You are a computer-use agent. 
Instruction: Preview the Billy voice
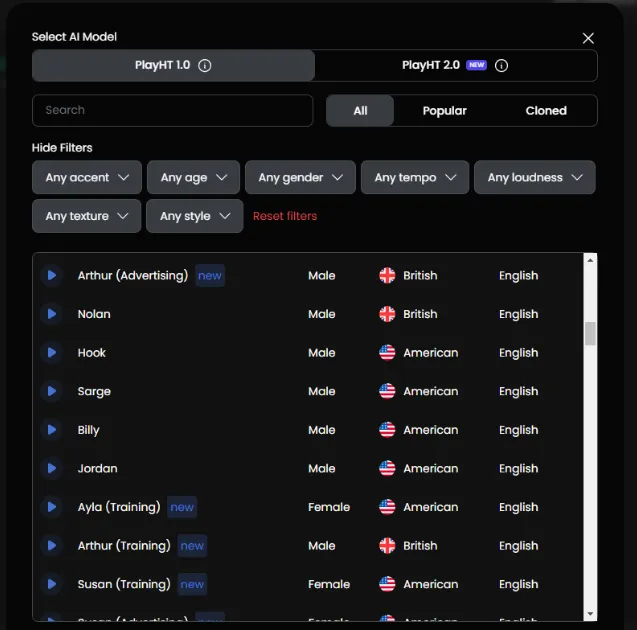tap(52, 430)
